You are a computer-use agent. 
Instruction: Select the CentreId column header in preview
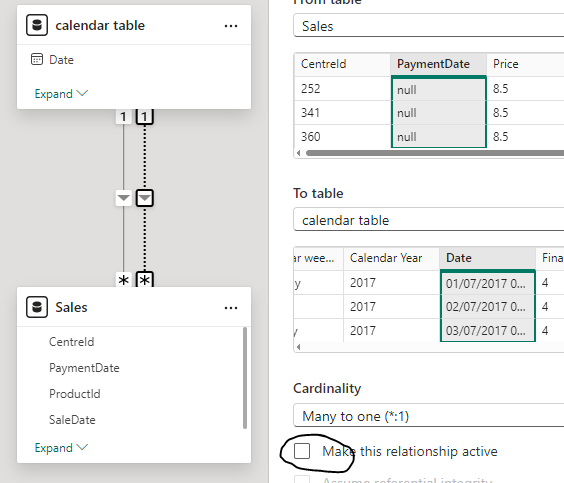tap(342, 64)
